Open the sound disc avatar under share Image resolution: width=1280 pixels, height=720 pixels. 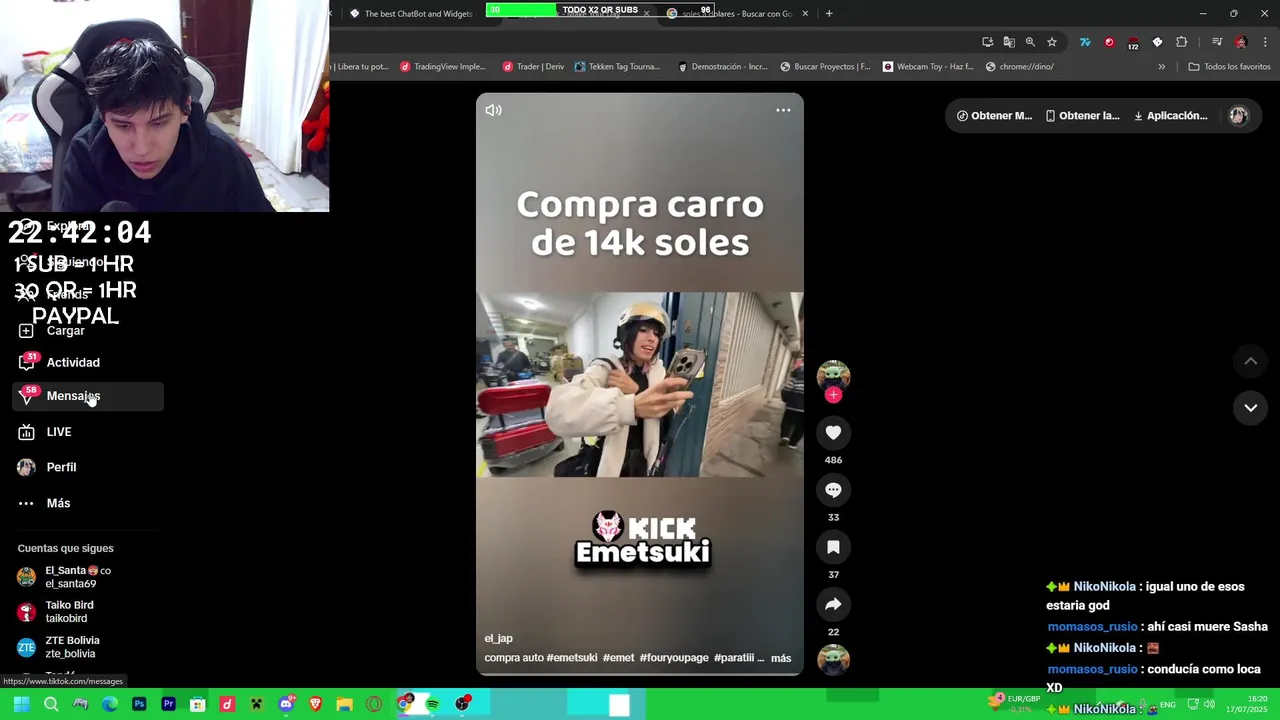833,660
